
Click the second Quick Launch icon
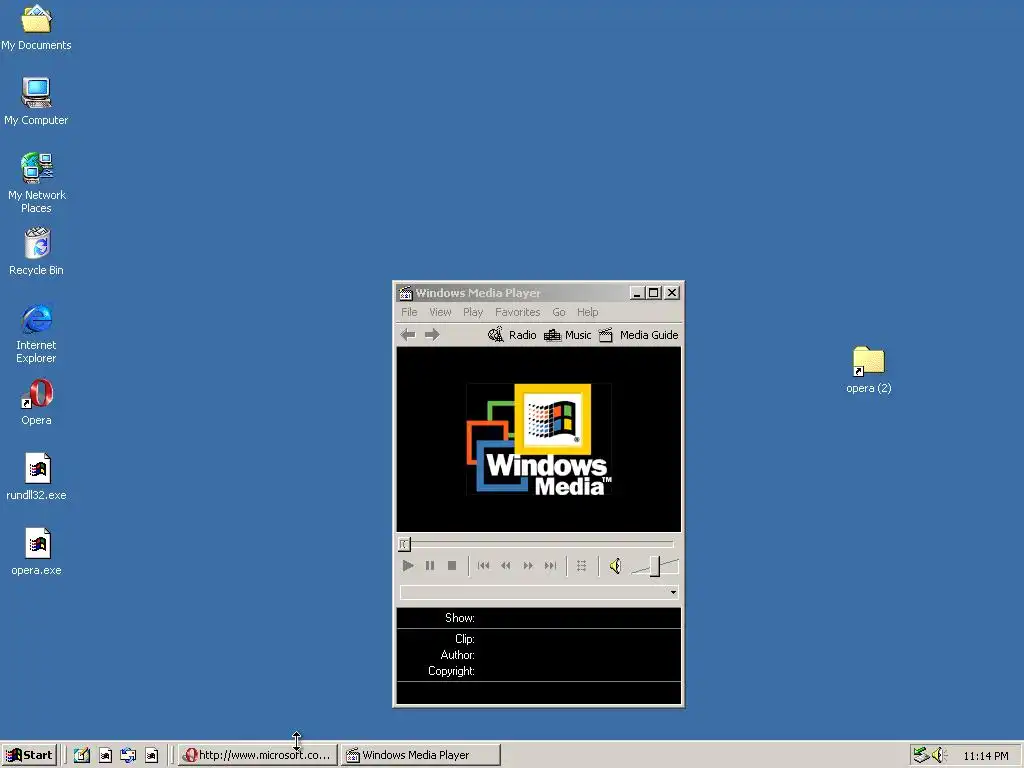pyautogui.click(x=105, y=756)
